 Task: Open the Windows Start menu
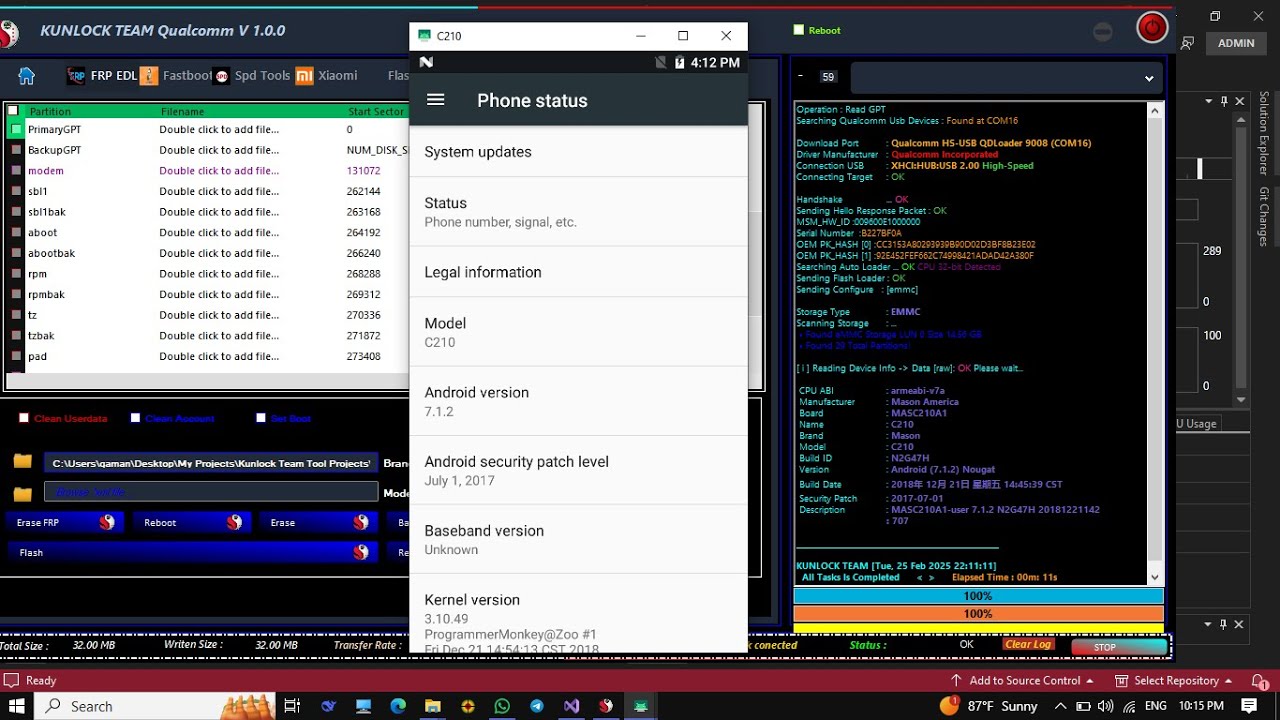tap(17, 706)
